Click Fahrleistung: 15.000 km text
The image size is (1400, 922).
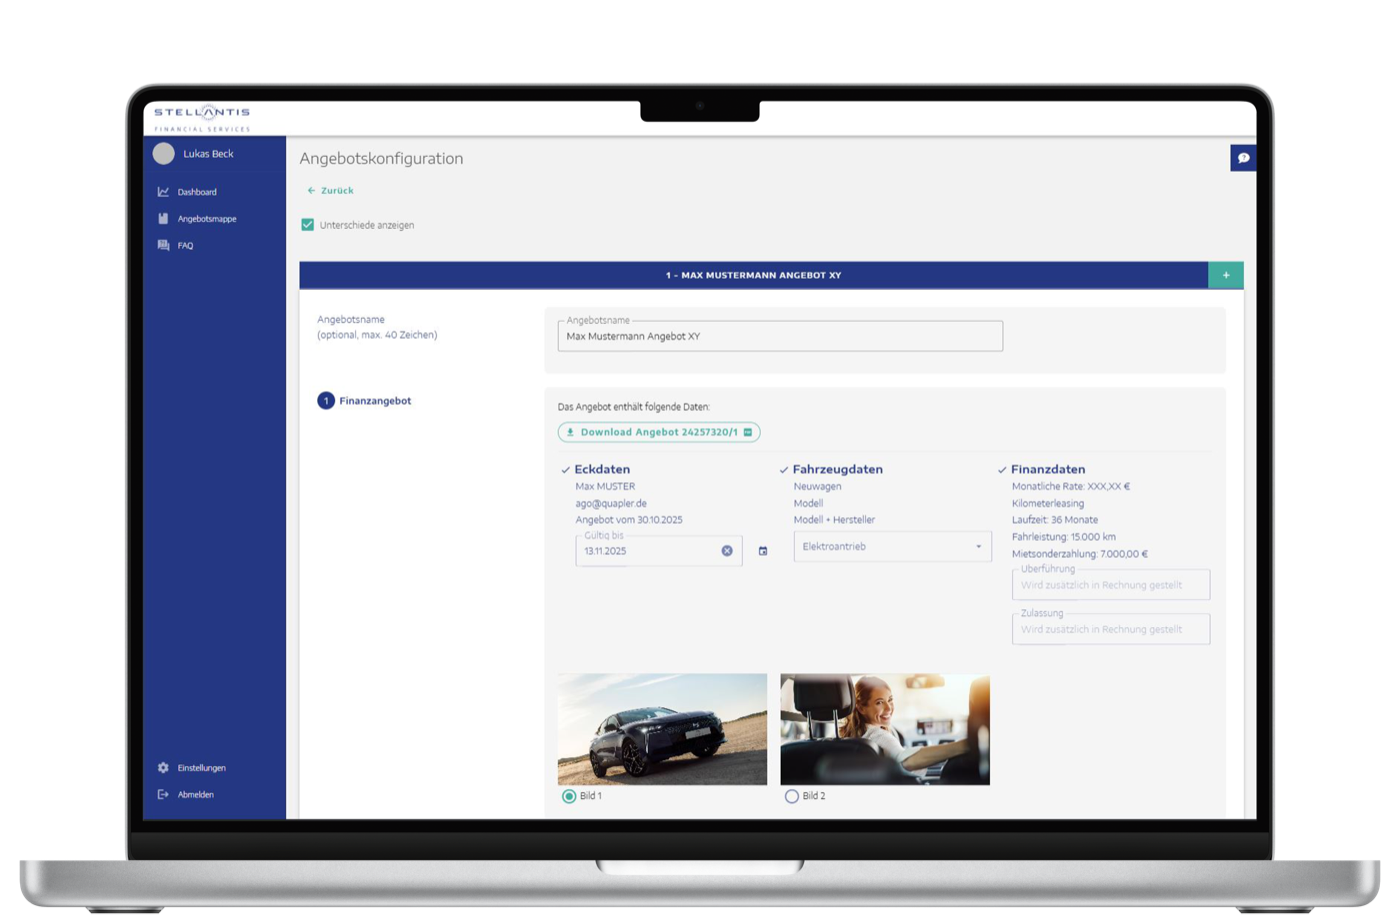tap(1064, 537)
